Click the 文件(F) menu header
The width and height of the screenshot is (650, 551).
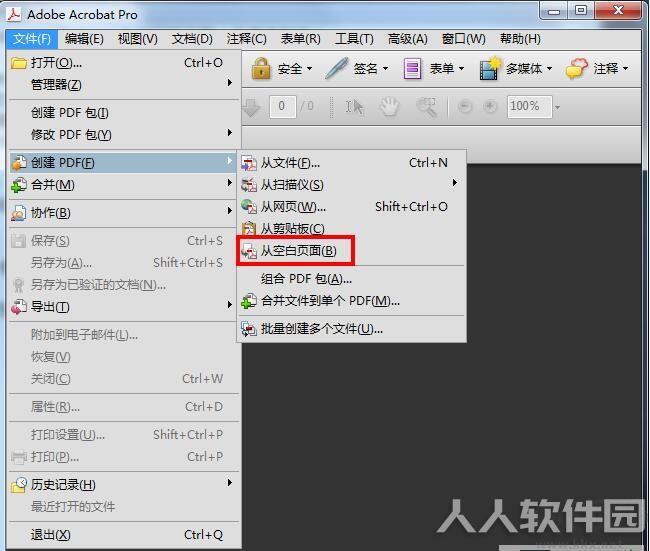(x=32, y=39)
